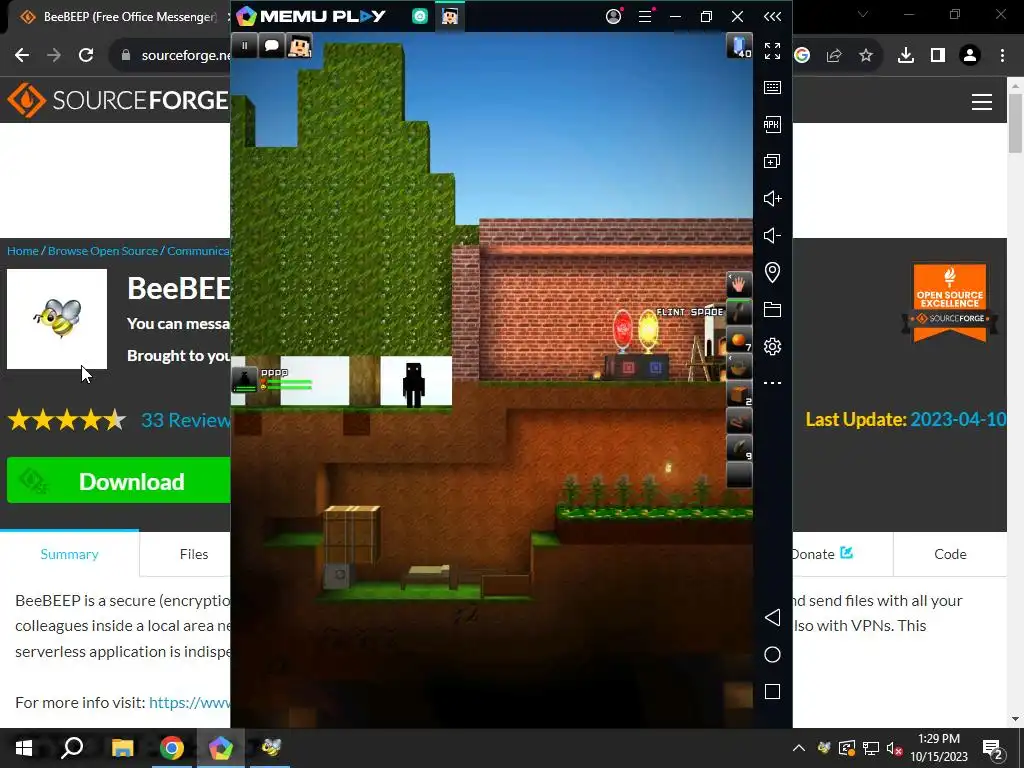Open File Explorer from the taskbar

(x=122, y=748)
